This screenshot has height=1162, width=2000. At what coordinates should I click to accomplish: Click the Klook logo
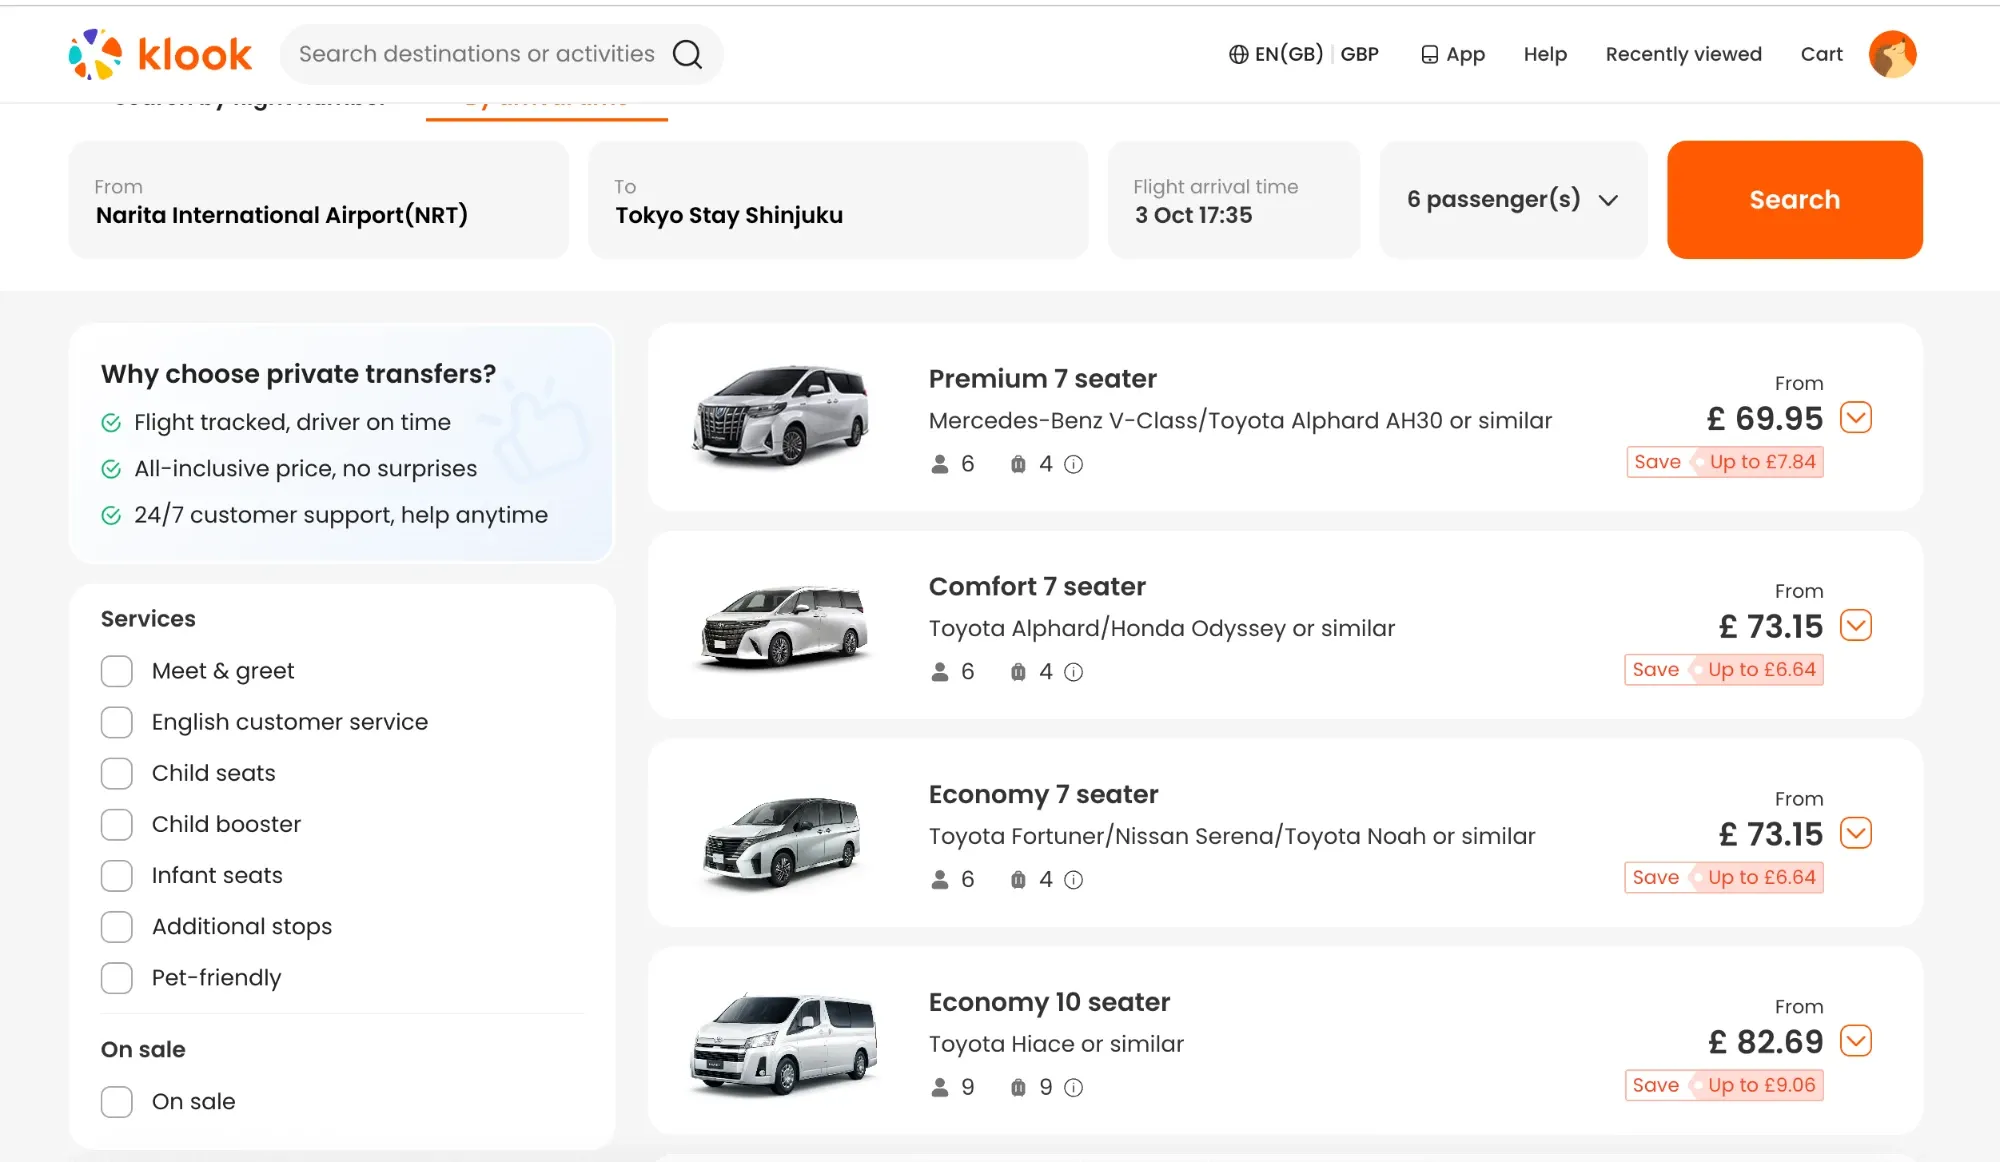[x=160, y=54]
